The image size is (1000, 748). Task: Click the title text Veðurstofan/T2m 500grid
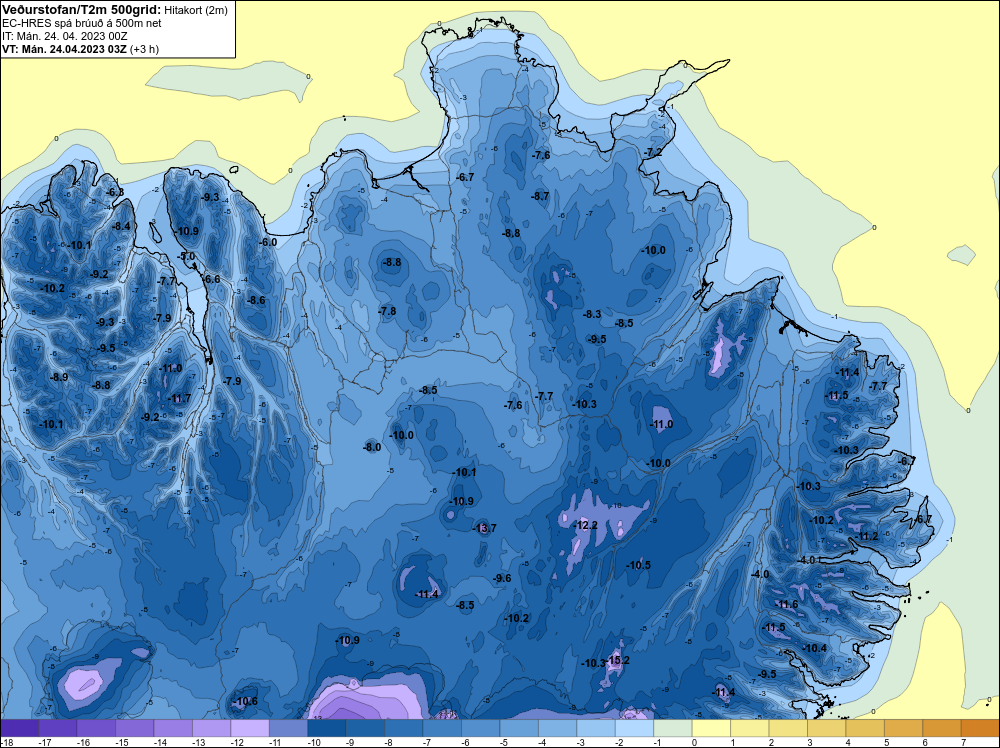point(81,9)
